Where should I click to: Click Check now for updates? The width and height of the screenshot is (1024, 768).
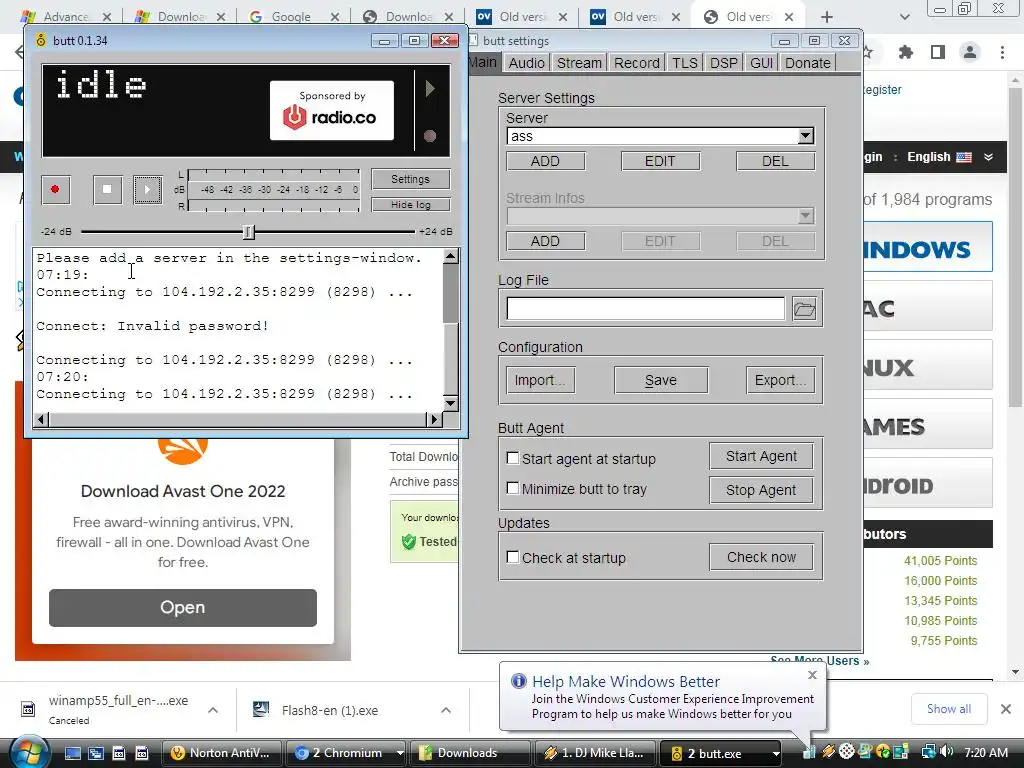[761, 557]
